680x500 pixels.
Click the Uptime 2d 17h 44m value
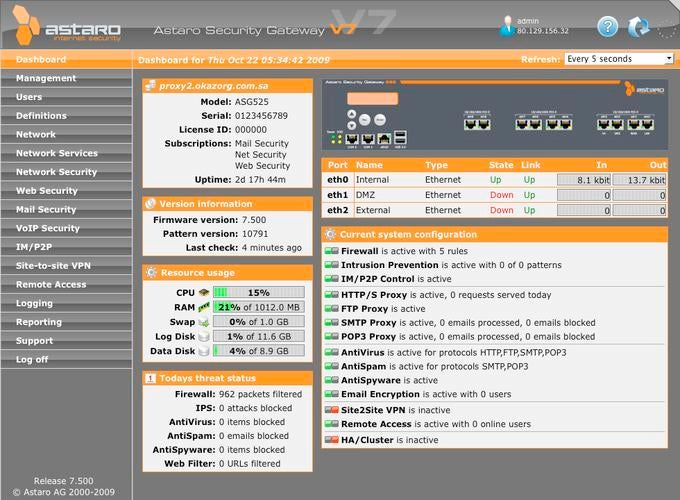pos(260,180)
